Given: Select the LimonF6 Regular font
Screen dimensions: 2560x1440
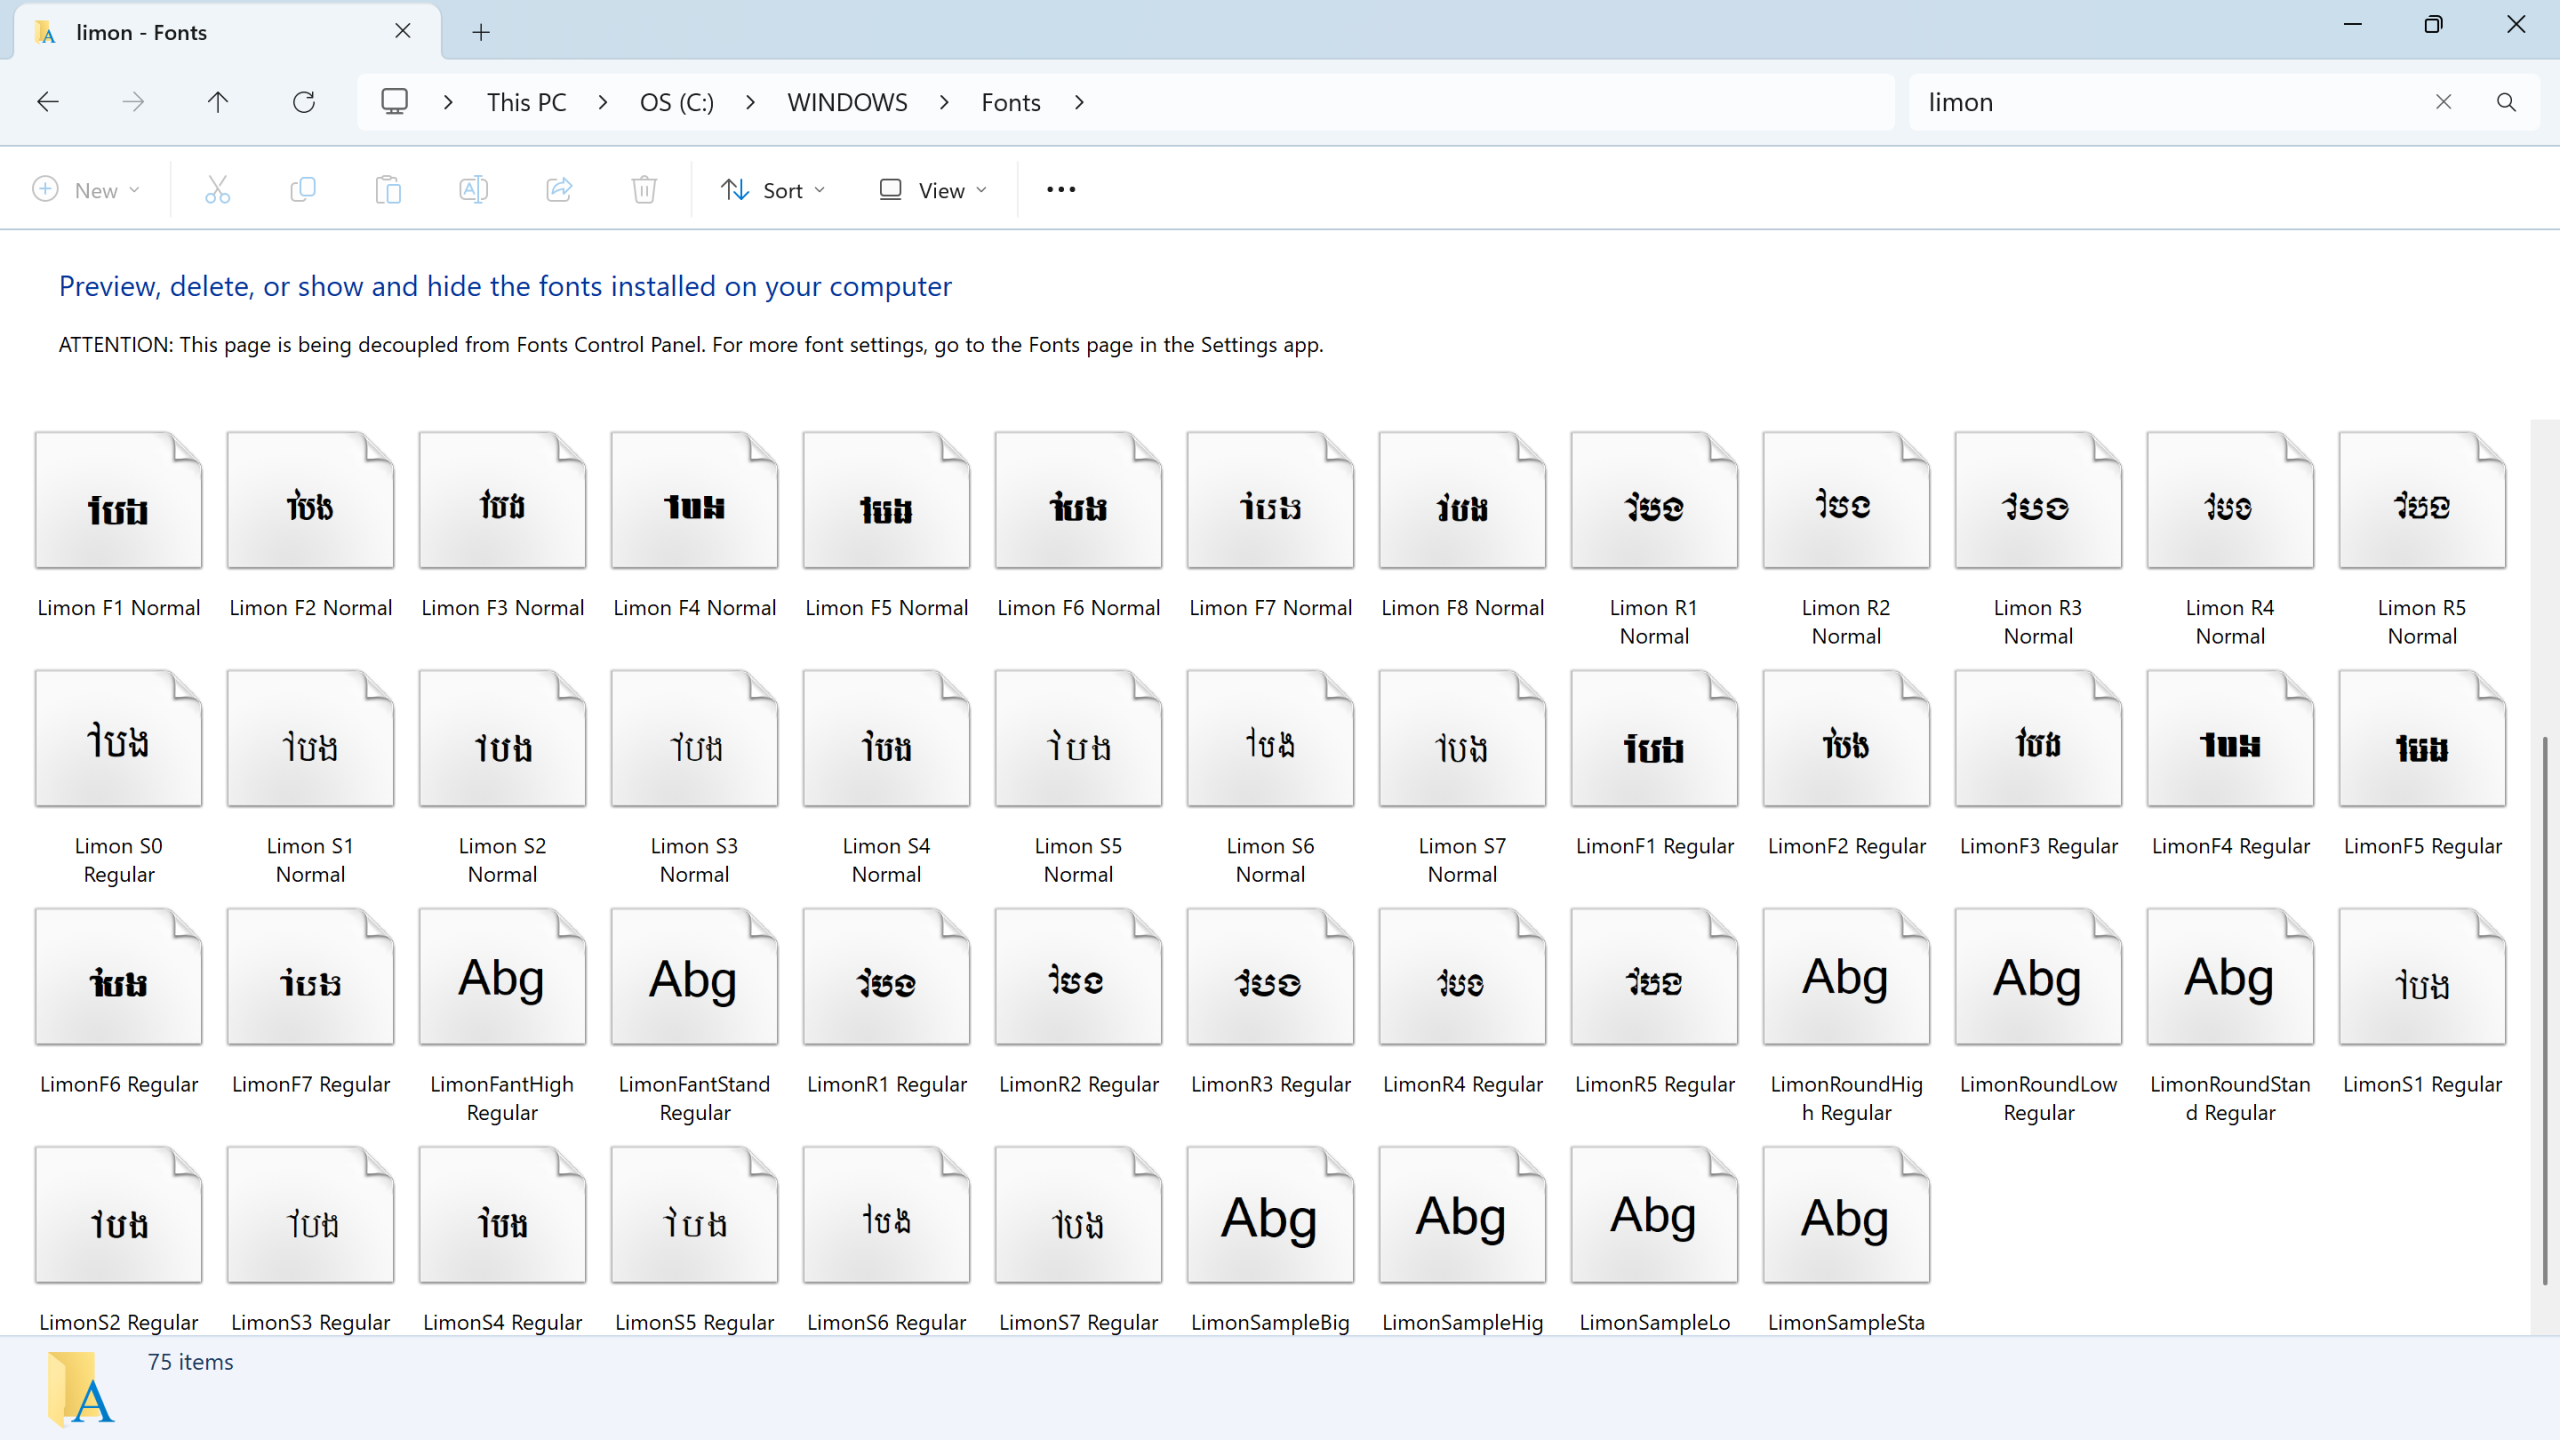Looking at the screenshot, I should coord(119,1002).
